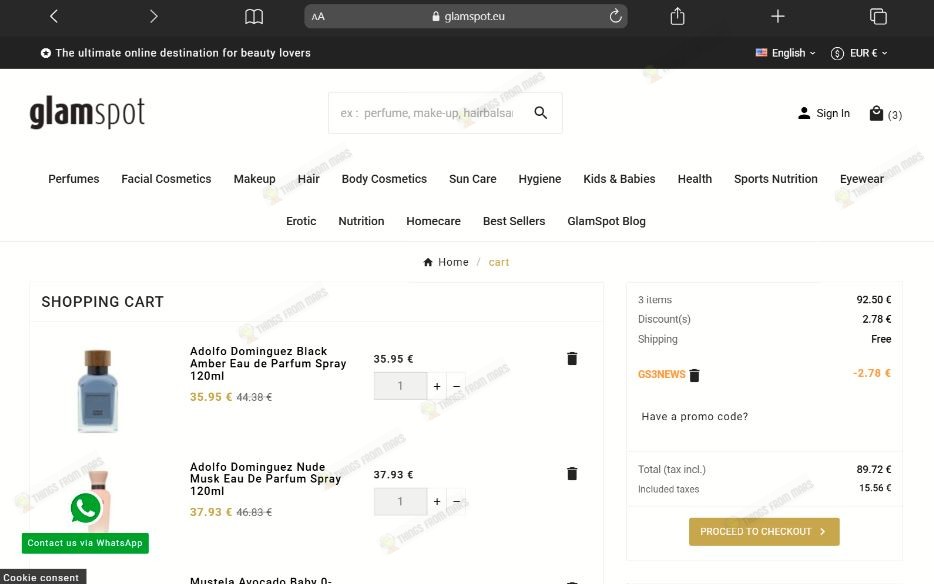
Task: Click the 92.50 € items subtotal
Action: pyautogui.click(x=874, y=300)
